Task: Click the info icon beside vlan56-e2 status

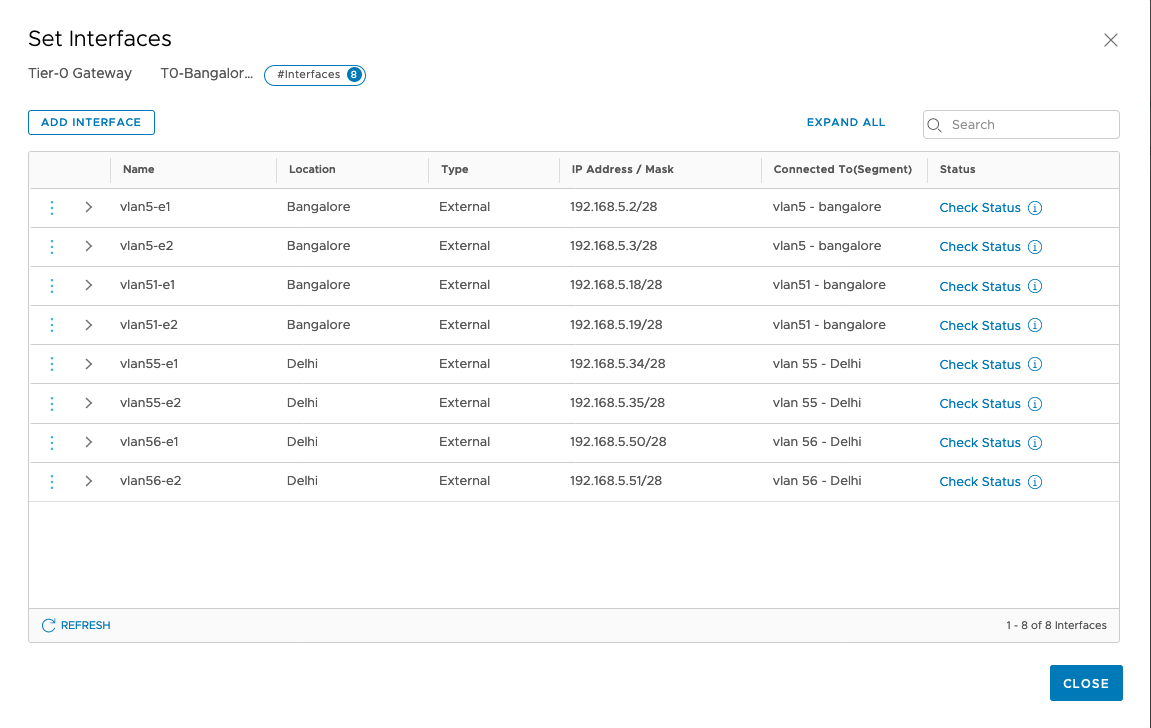Action: pos(1035,482)
